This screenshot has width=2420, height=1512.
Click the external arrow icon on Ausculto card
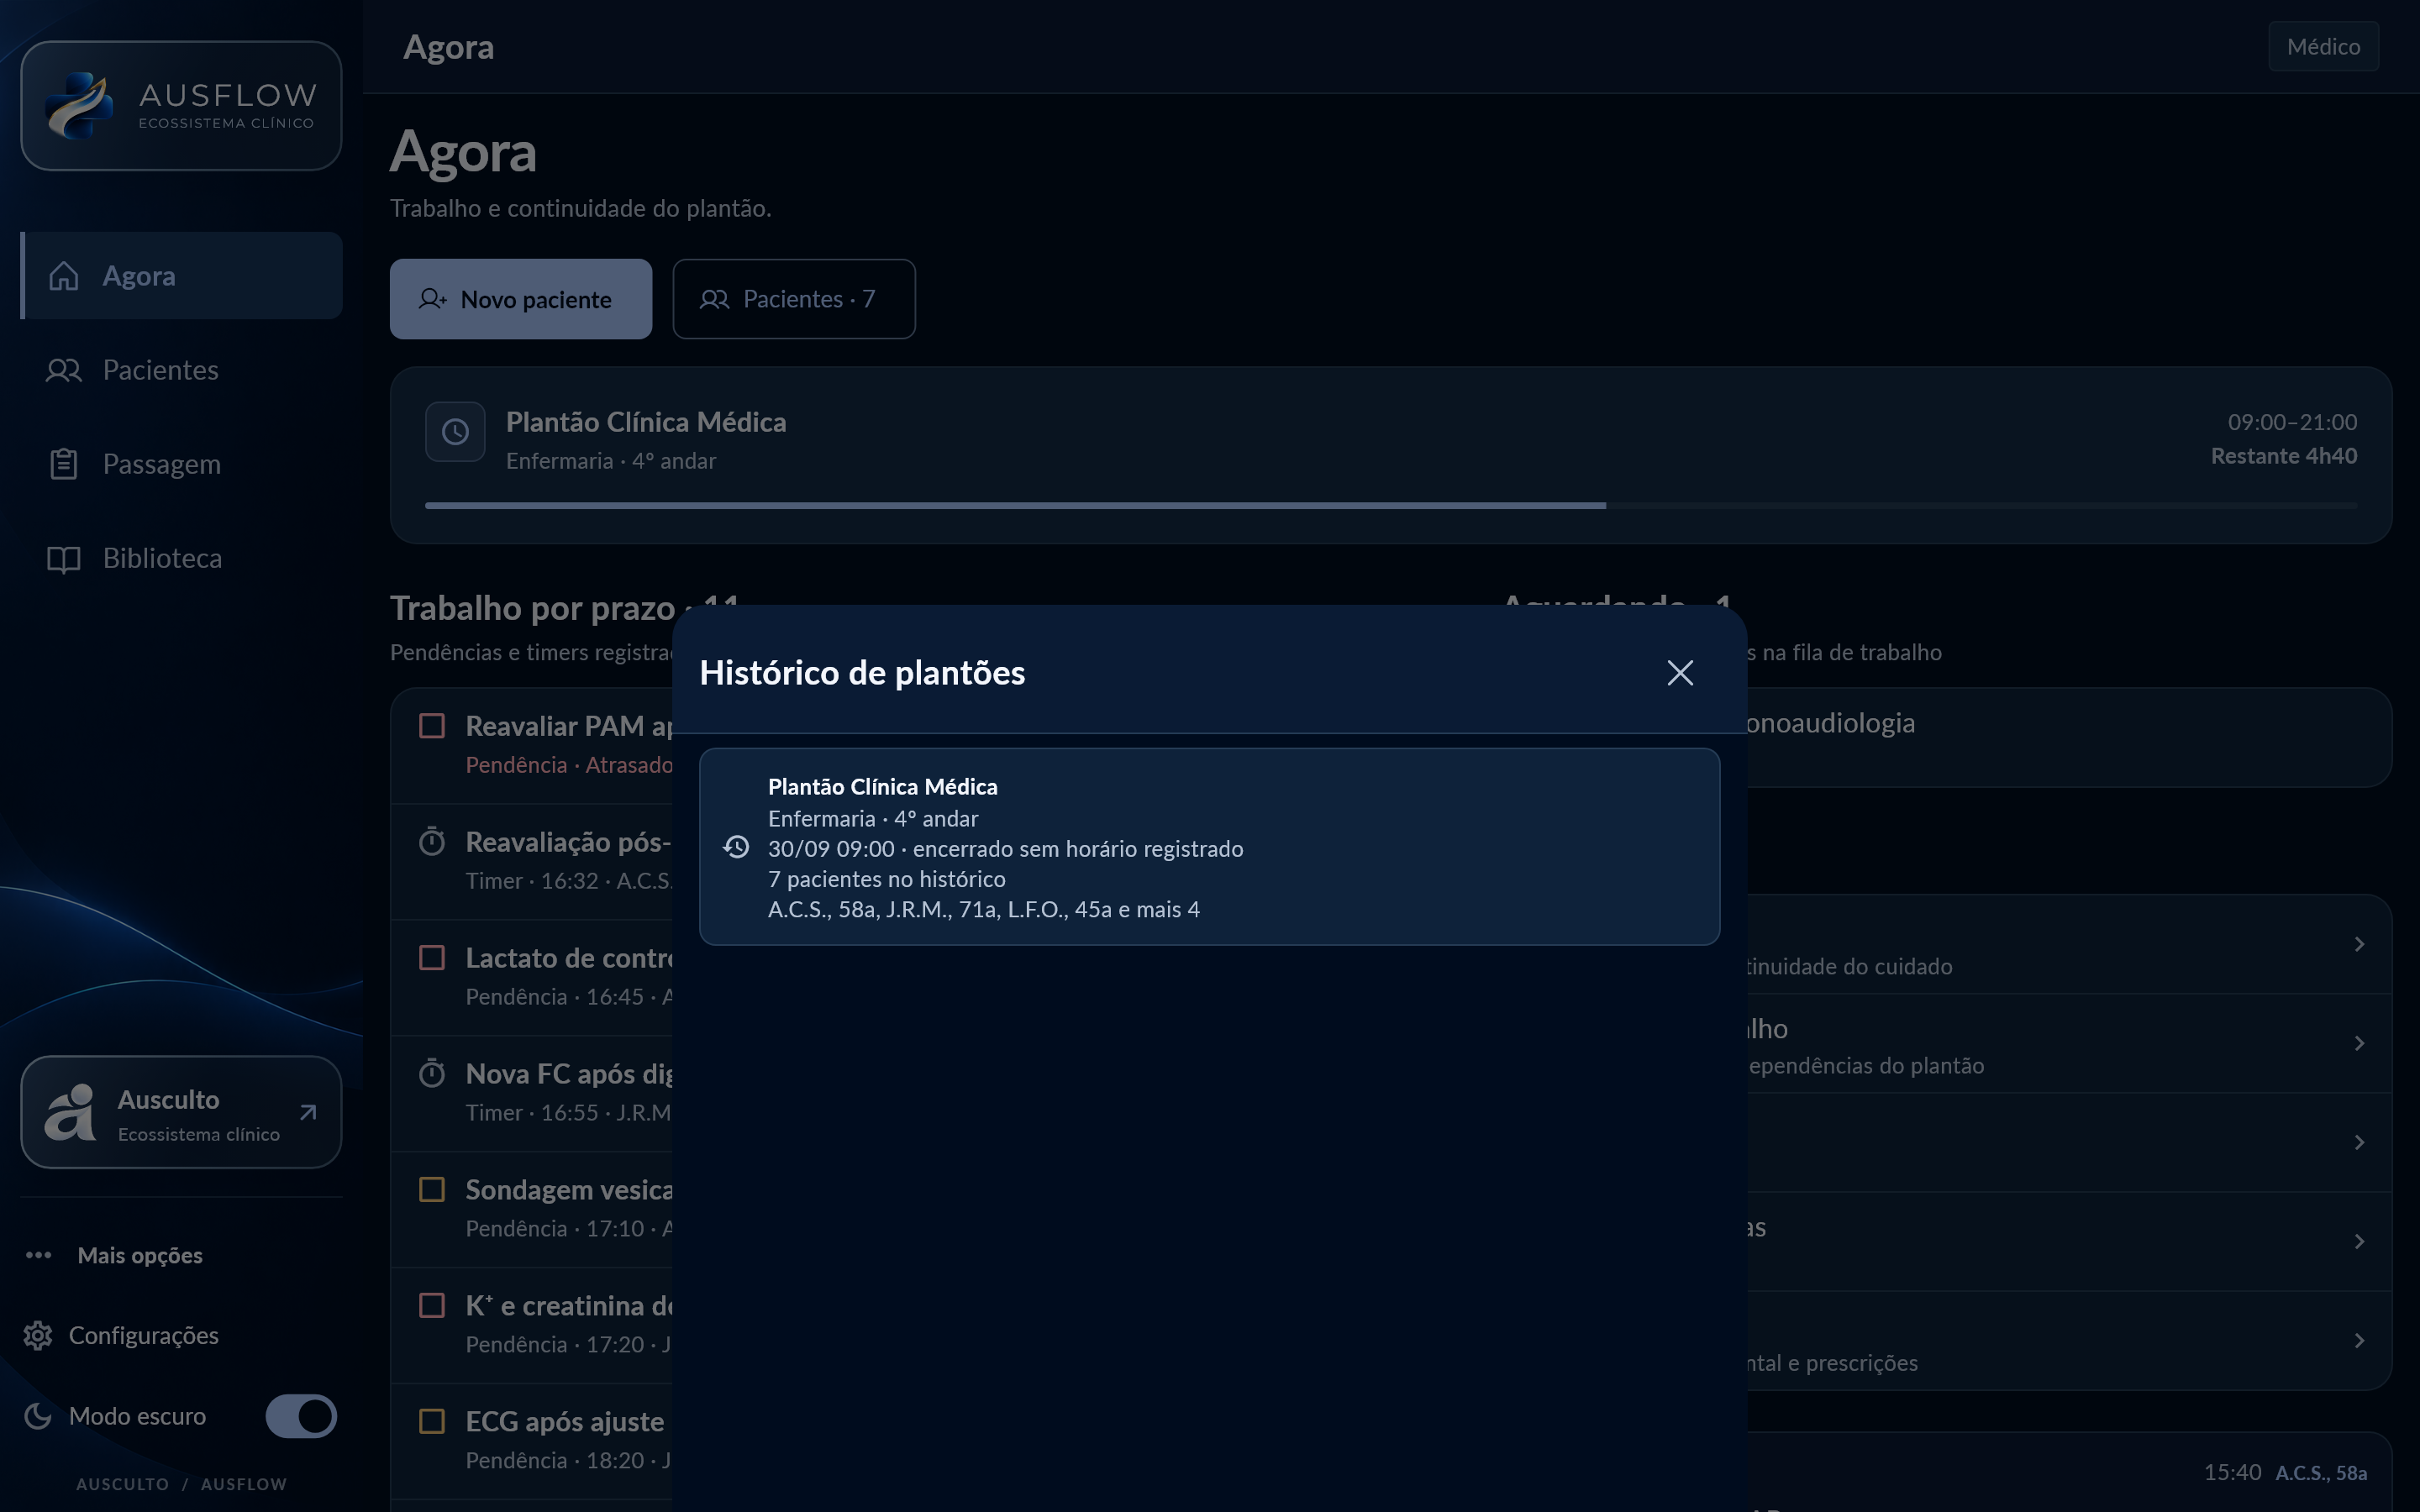[308, 1112]
